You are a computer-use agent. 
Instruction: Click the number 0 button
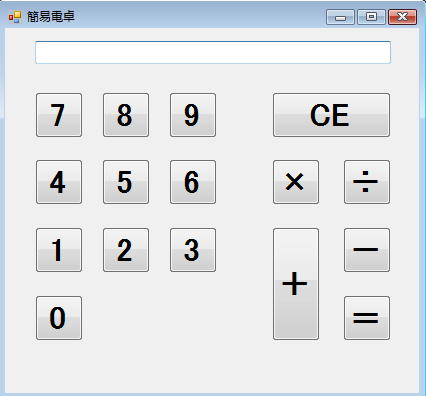[59, 318]
